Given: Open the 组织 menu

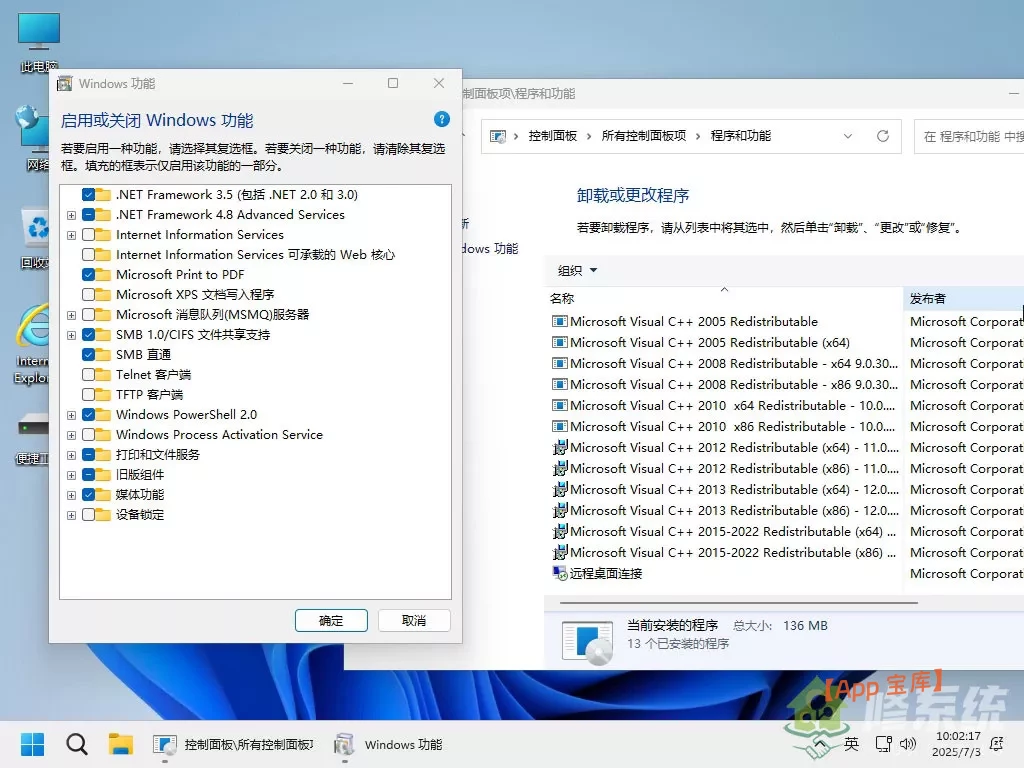Looking at the screenshot, I should pyautogui.click(x=577, y=270).
